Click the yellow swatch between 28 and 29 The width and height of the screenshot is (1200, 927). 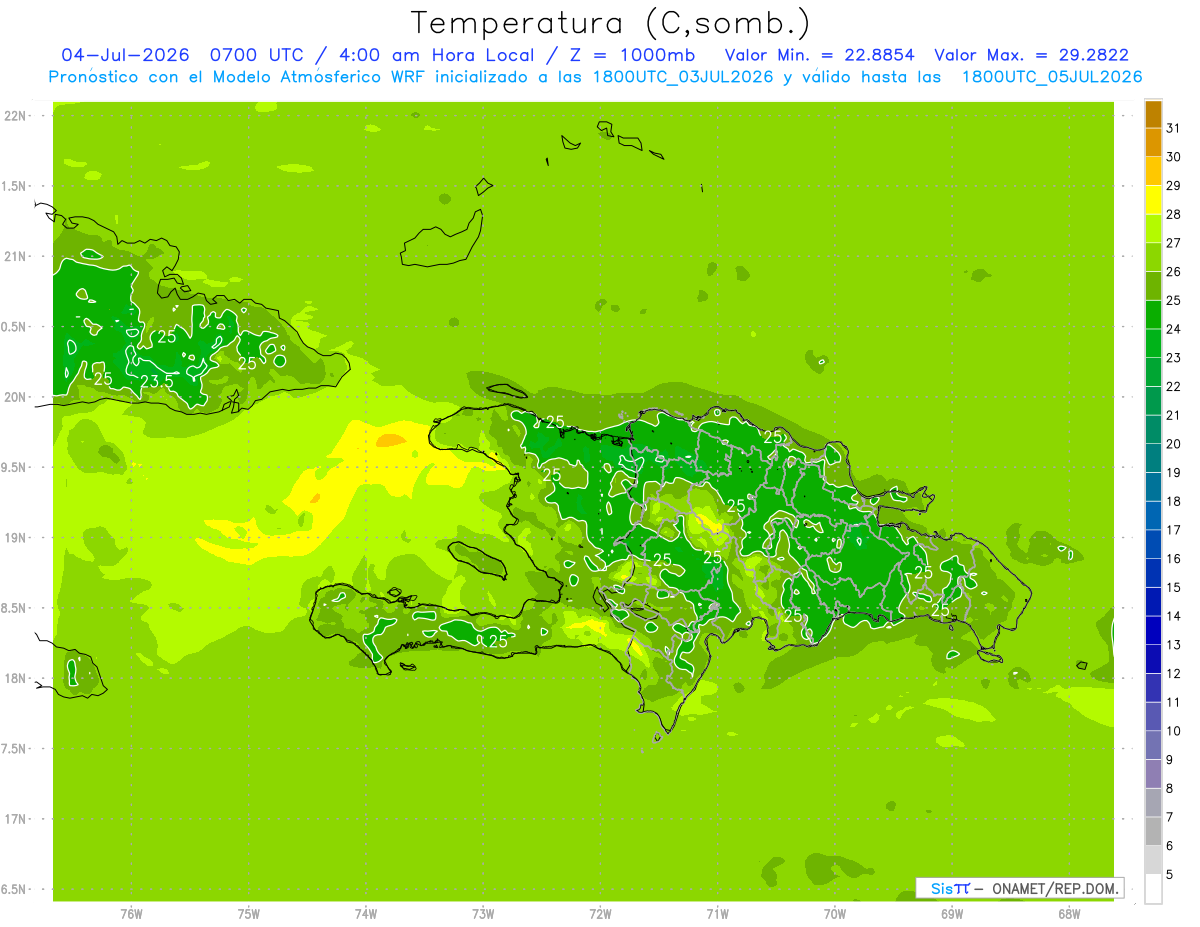[x=1153, y=199]
